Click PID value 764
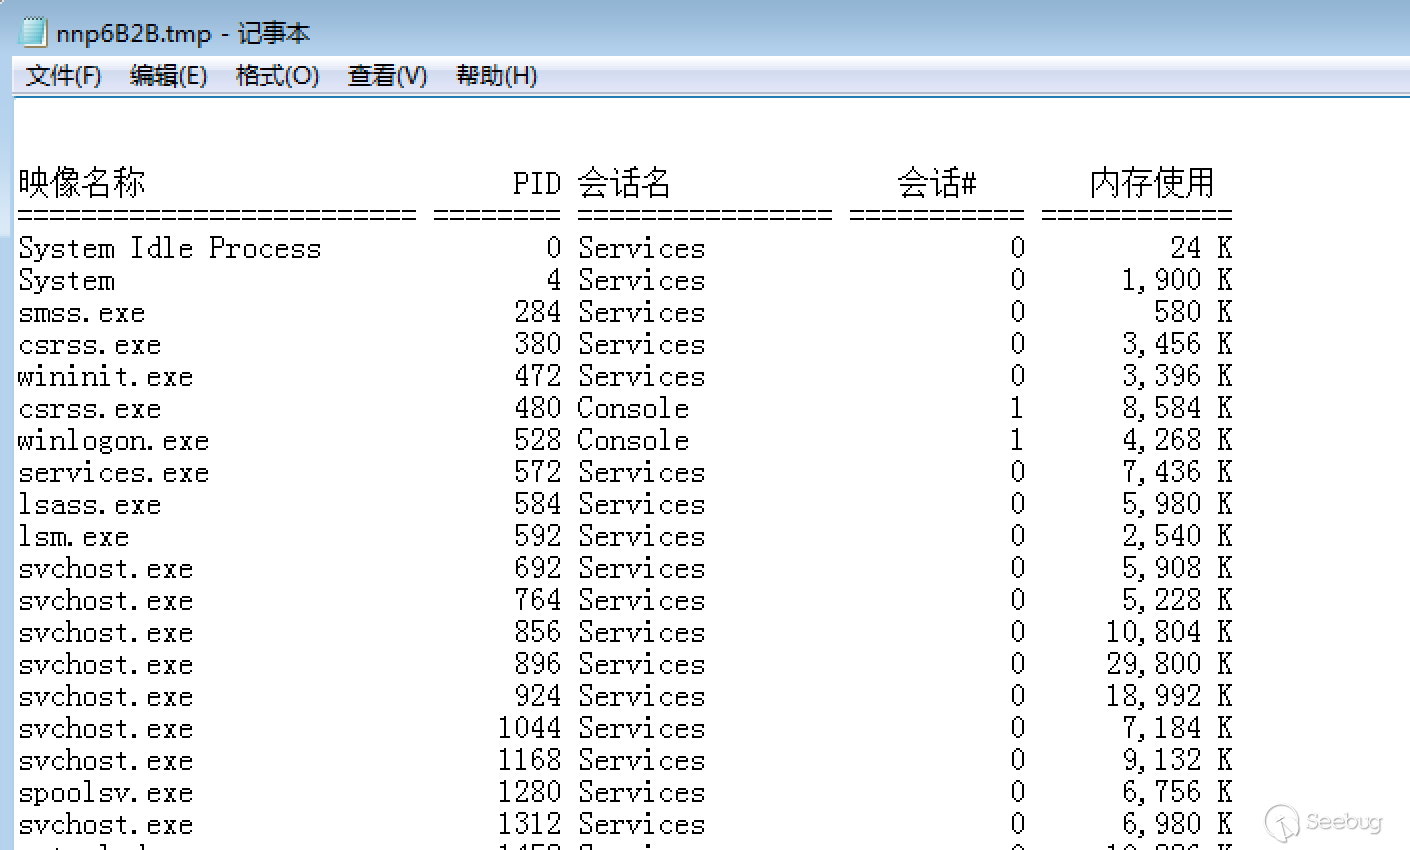 click(x=538, y=600)
